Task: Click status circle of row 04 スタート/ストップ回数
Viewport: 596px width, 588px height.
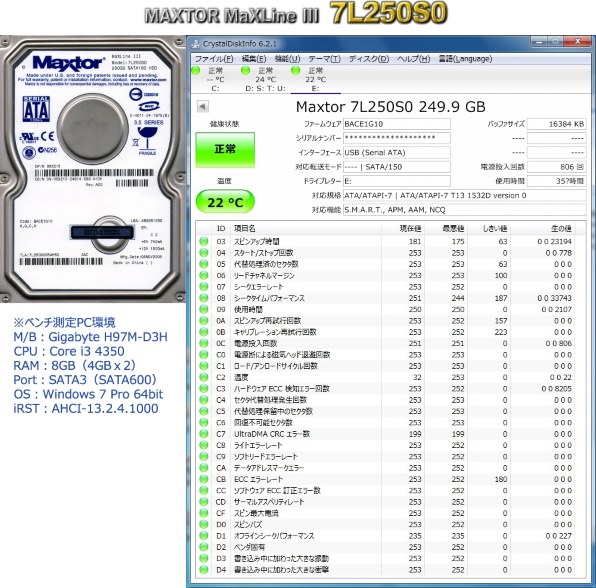Action: (x=204, y=253)
